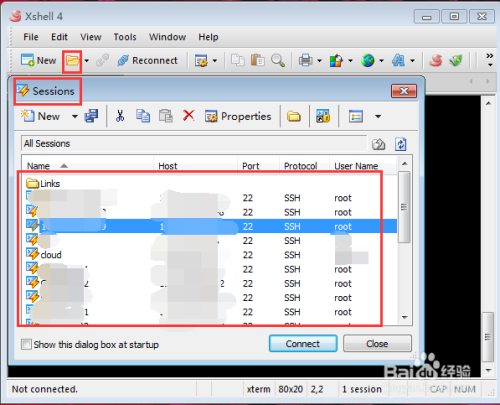The width and height of the screenshot is (500, 405).
Task: Sort by the Protocol column header
Action: pos(304,165)
